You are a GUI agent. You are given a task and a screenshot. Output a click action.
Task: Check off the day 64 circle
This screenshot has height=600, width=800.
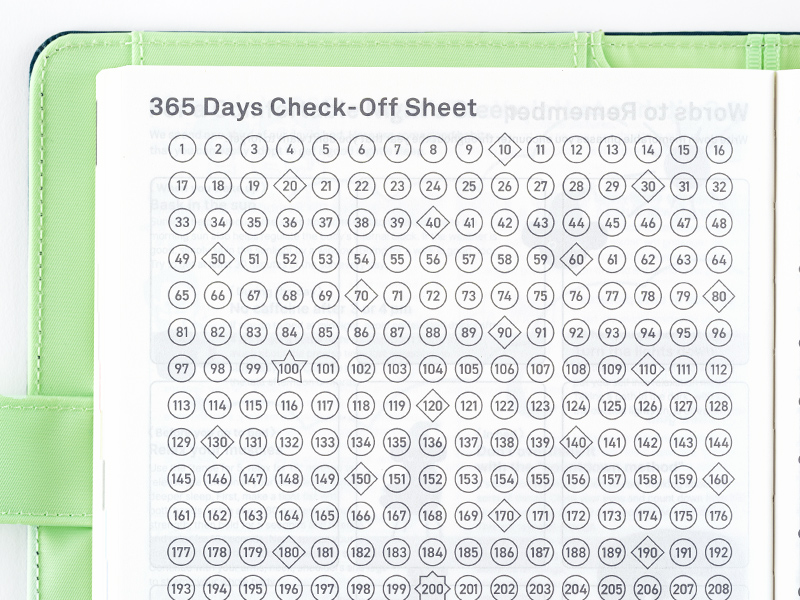[718, 260]
